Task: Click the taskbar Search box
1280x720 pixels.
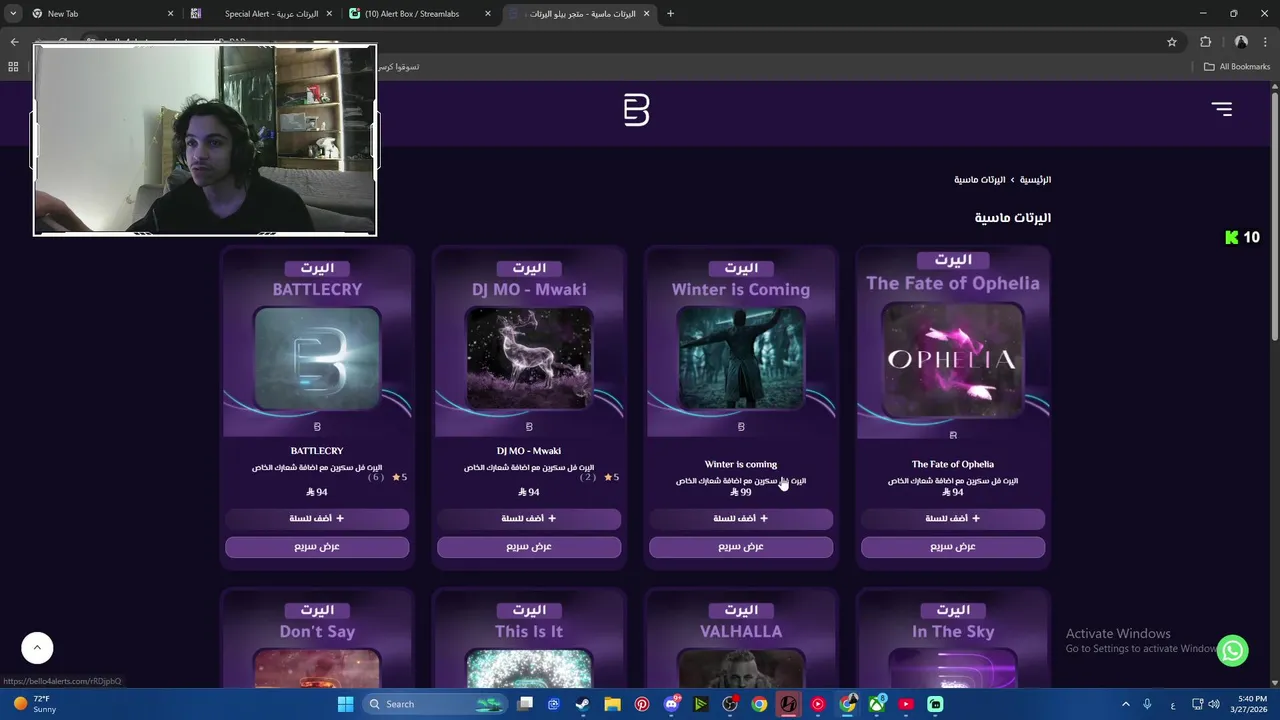Action: click(437, 704)
